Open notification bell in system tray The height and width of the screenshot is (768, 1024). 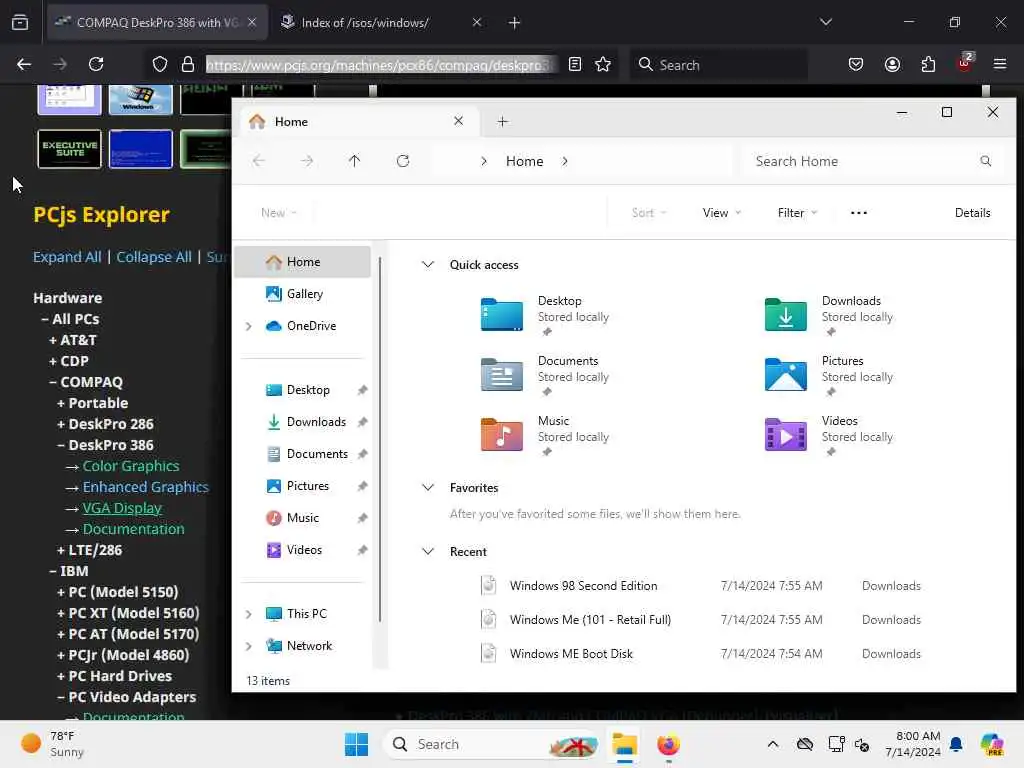click(x=956, y=744)
